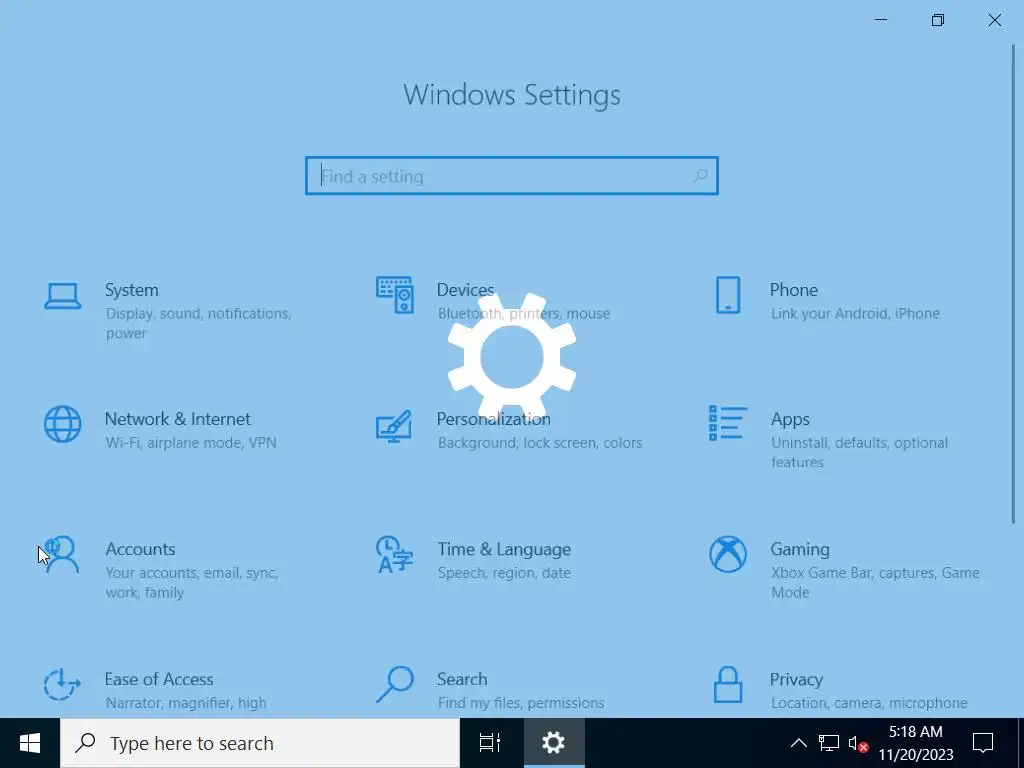Open the Devices keyboard-speaker icon
Screen dimensions: 1024x768
pos(395,295)
